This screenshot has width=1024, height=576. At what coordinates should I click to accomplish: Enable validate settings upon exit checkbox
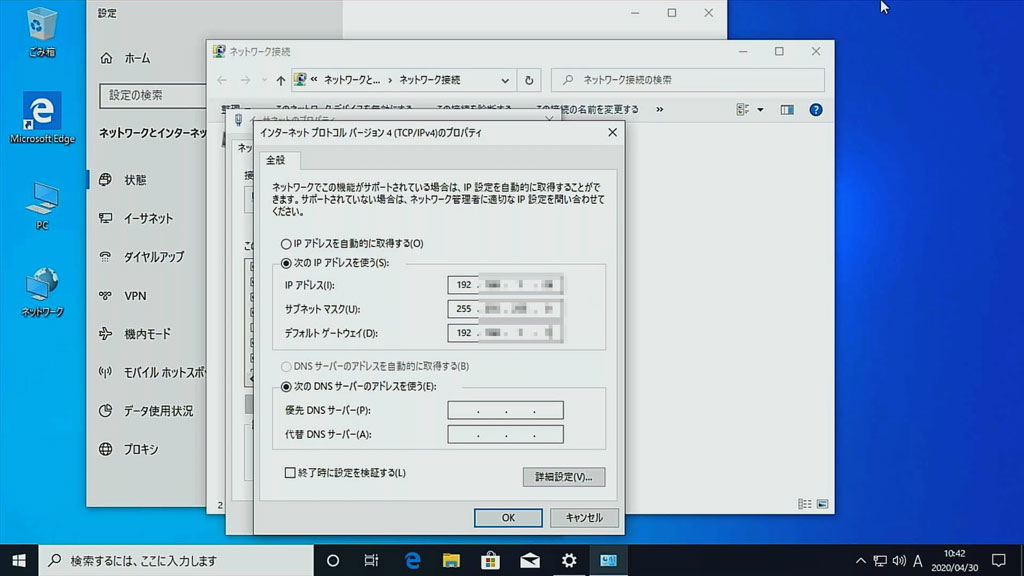coord(290,473)
